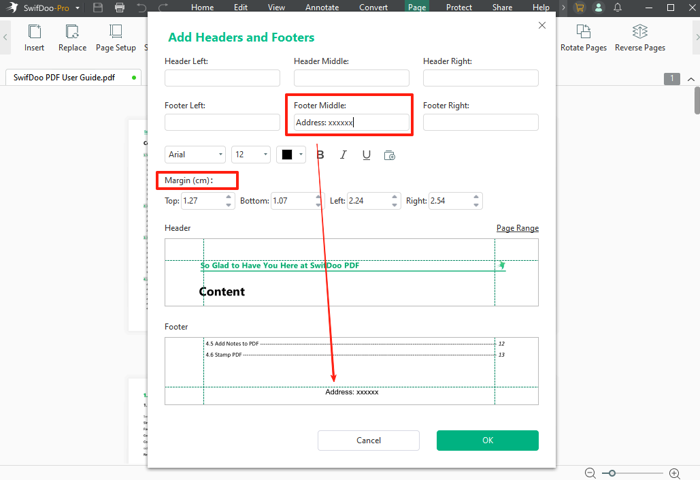Click the Footer preview area
The image size is (700, 480).
coord(351,371)
